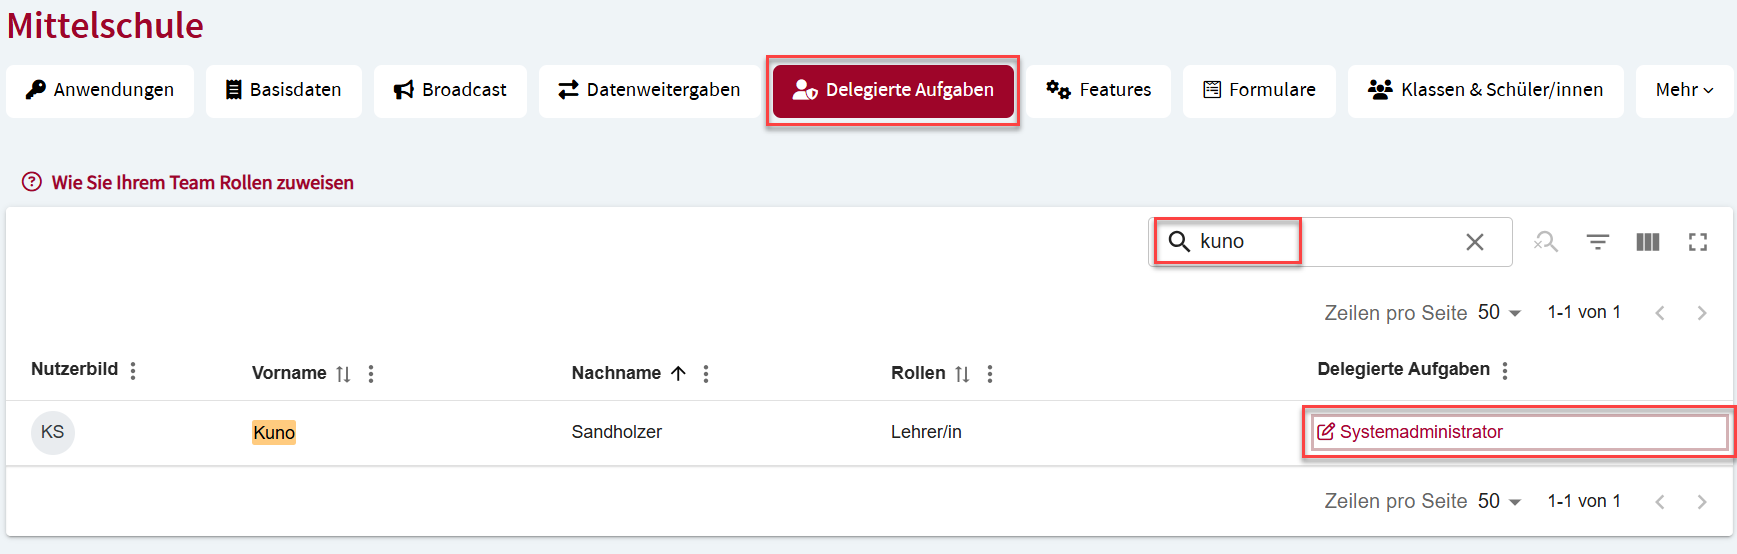Open the Klassen & Schüler/innen tab

(x=1485, y=90)
